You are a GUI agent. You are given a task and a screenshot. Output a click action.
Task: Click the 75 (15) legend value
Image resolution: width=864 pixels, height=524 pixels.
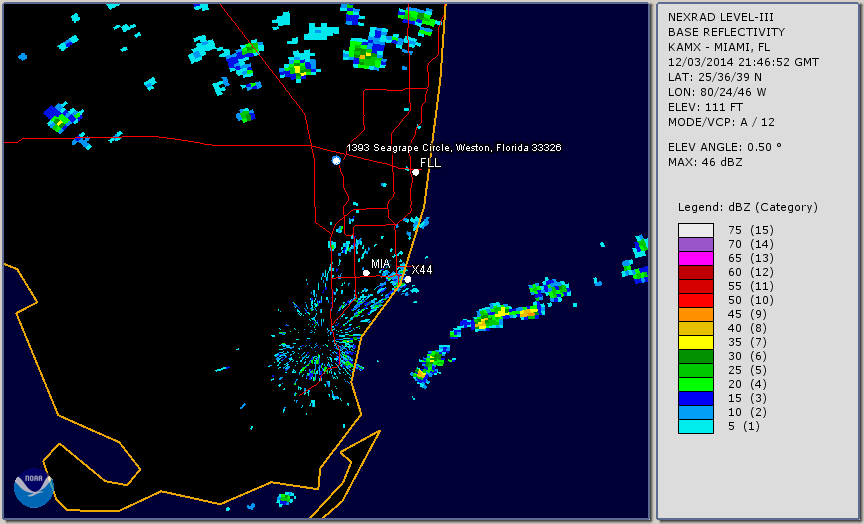(750, 230)
